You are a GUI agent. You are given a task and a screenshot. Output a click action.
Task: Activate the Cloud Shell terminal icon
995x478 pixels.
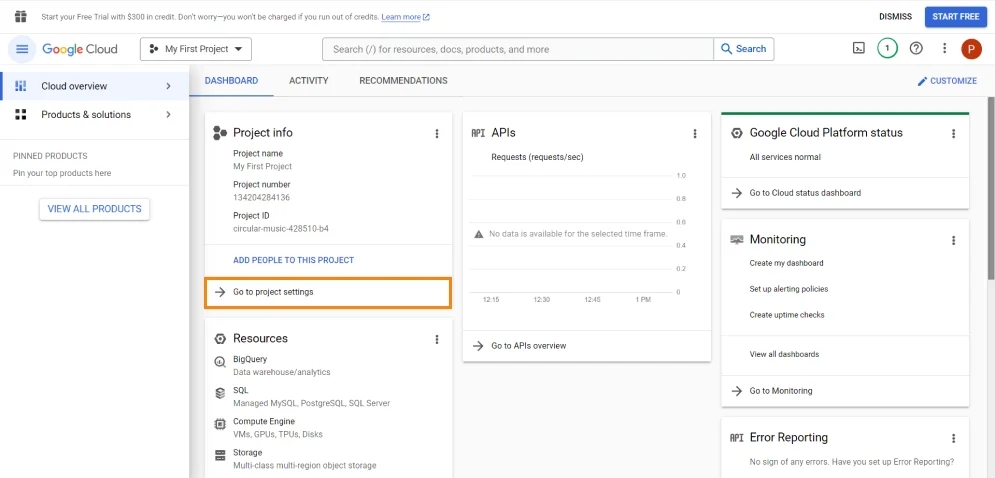(x=859, y=48)
